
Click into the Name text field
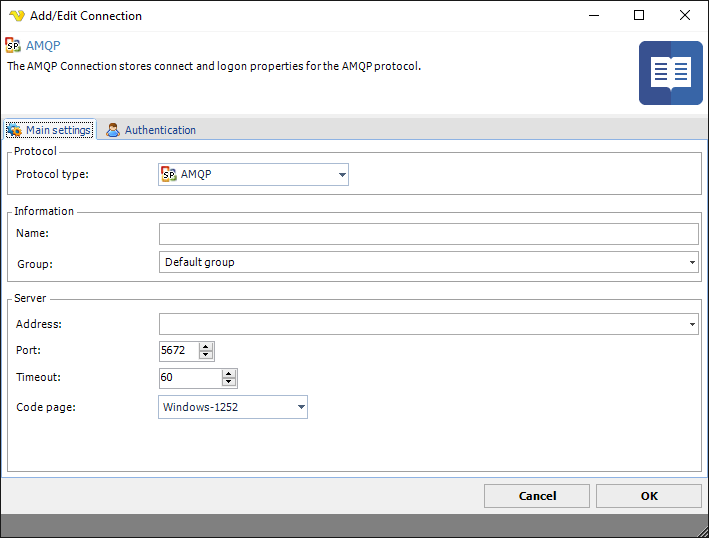tap(428, 234)
